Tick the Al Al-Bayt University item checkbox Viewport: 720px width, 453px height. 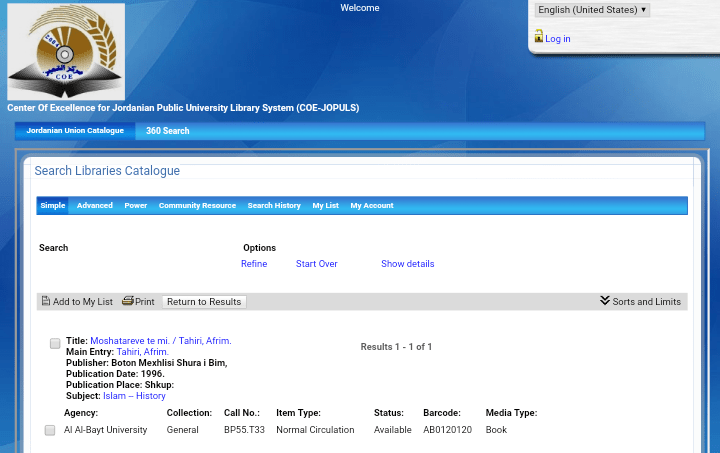point(50,430)
